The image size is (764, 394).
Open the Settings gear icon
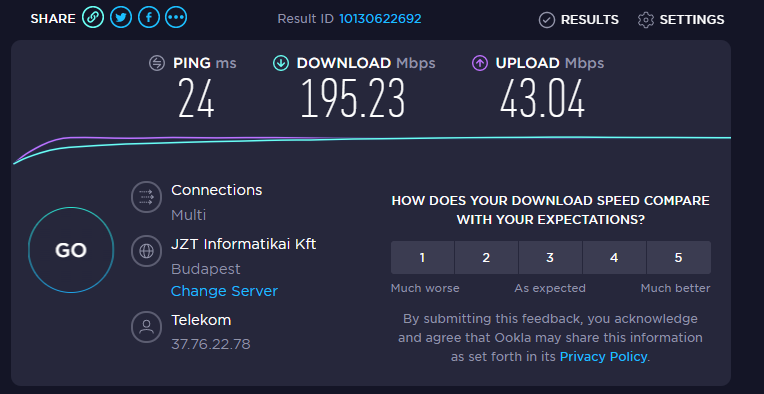click(x=646, y=20)
